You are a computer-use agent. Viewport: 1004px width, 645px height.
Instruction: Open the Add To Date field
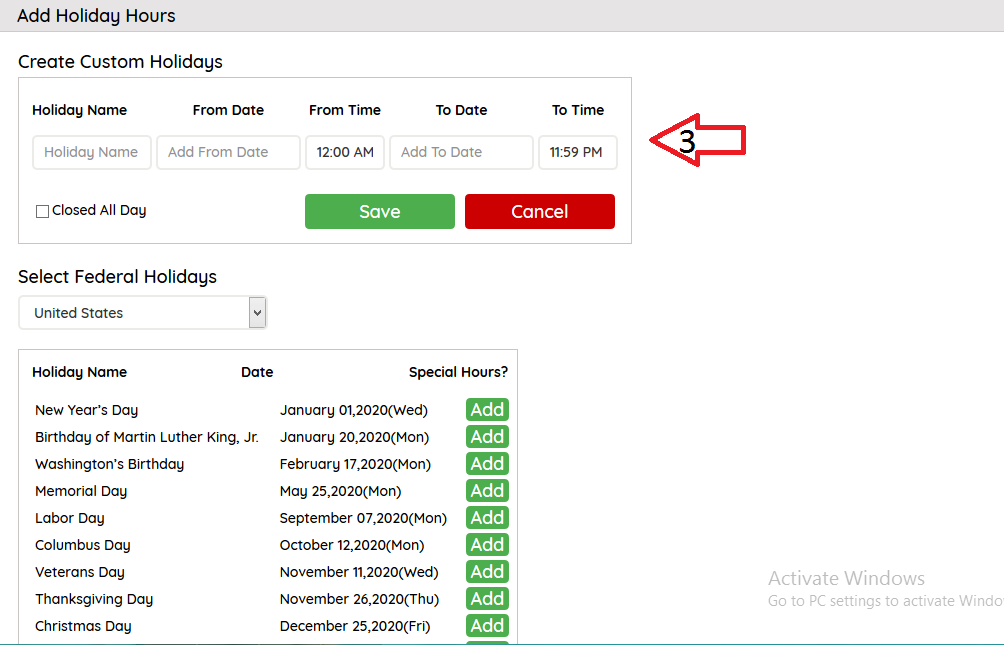pyautogui.click(x=461, y=152)
